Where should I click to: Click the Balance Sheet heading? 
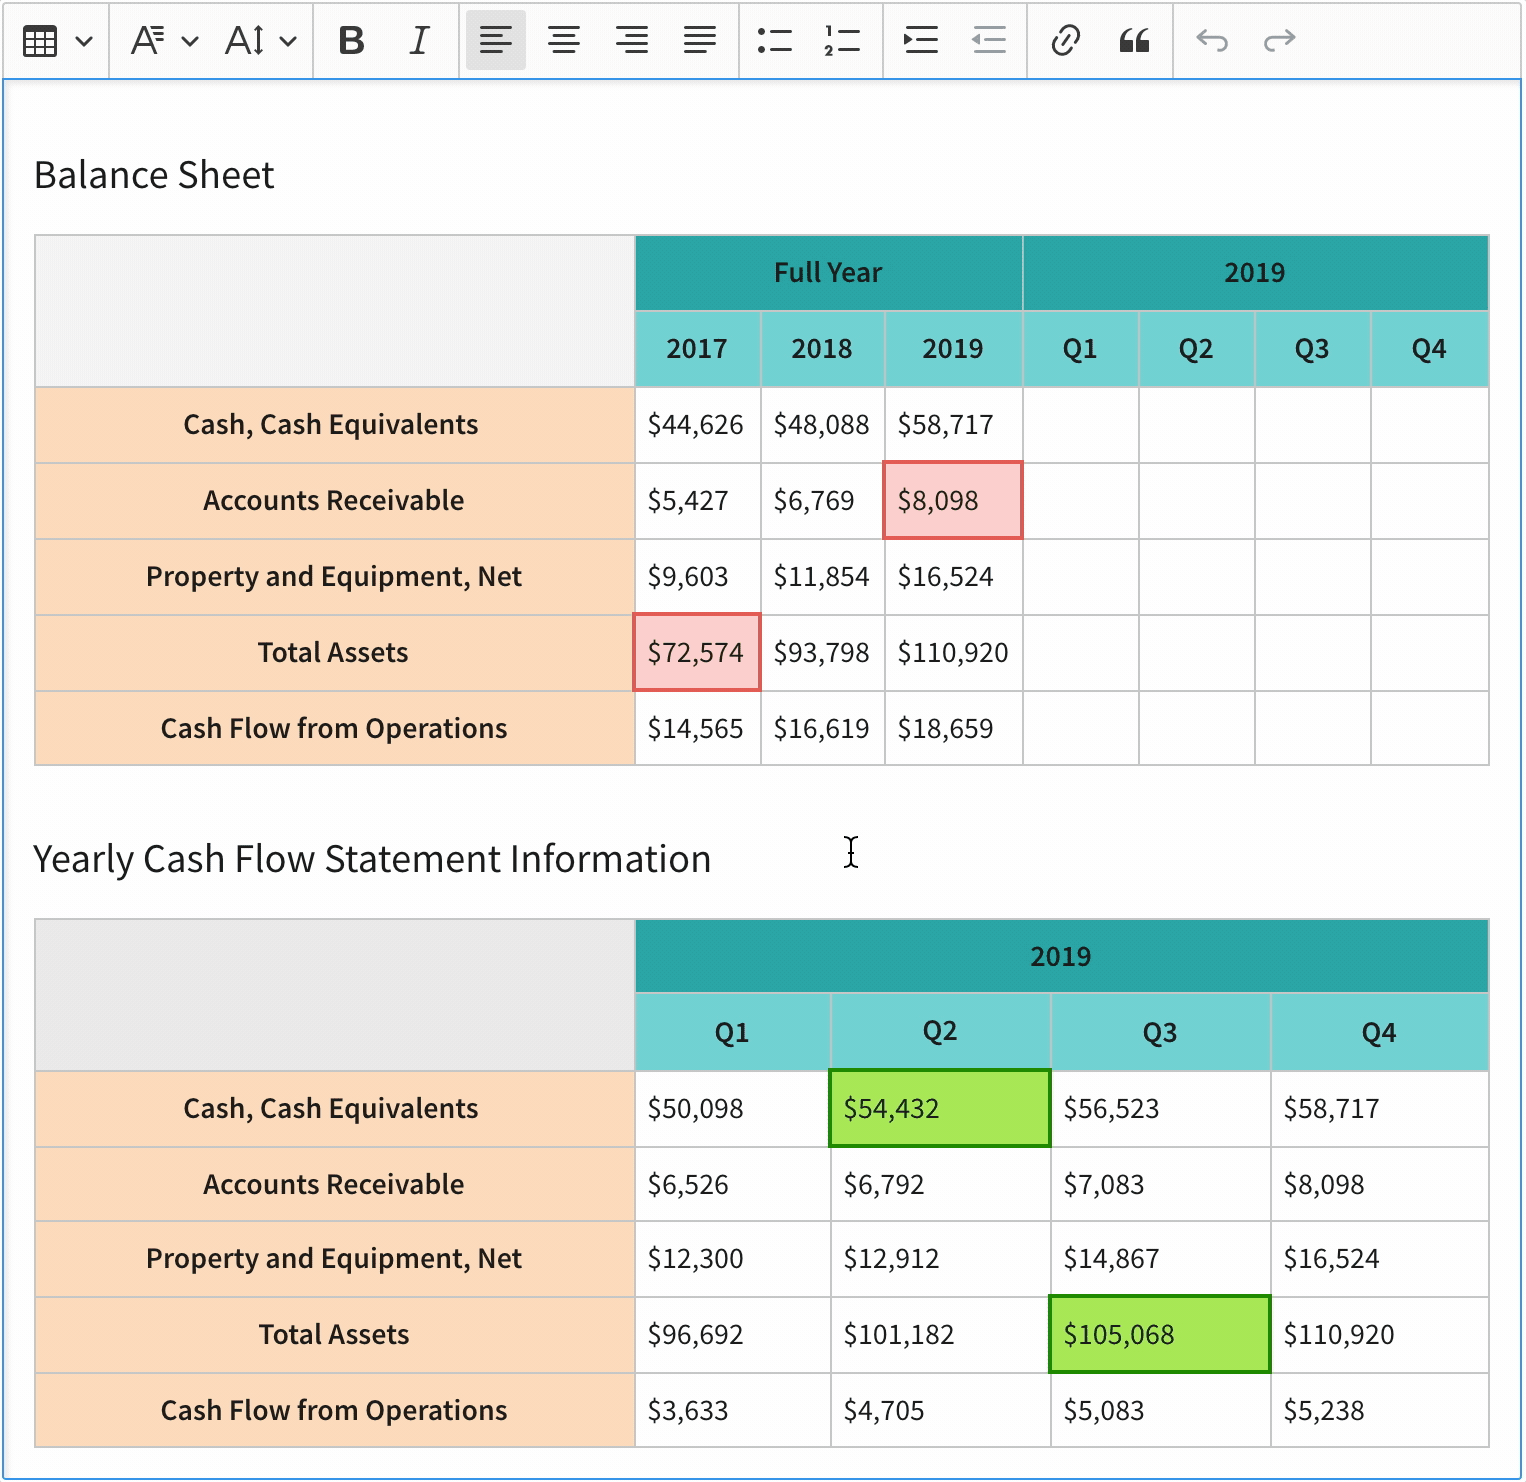tap(154, 174)
